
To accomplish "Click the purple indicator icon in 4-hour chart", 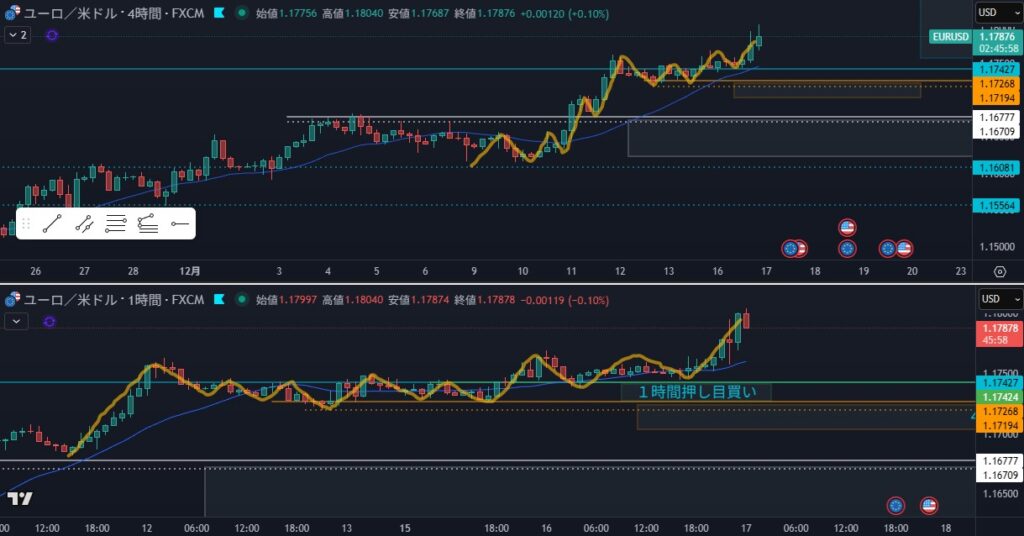I will pyautogui.click(x=52, y=35).
